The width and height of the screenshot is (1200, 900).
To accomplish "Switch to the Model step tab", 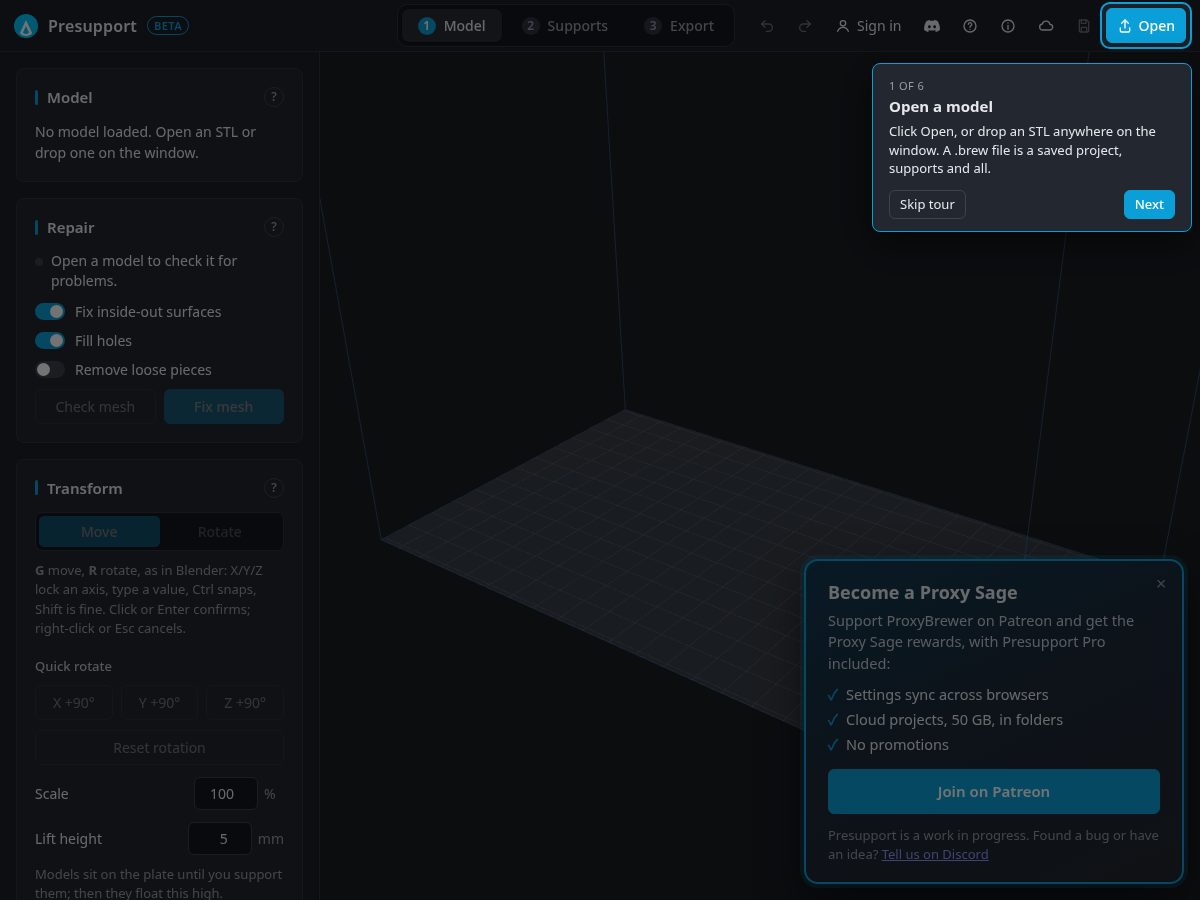I will pyautogui.click(x=452, y=26).
